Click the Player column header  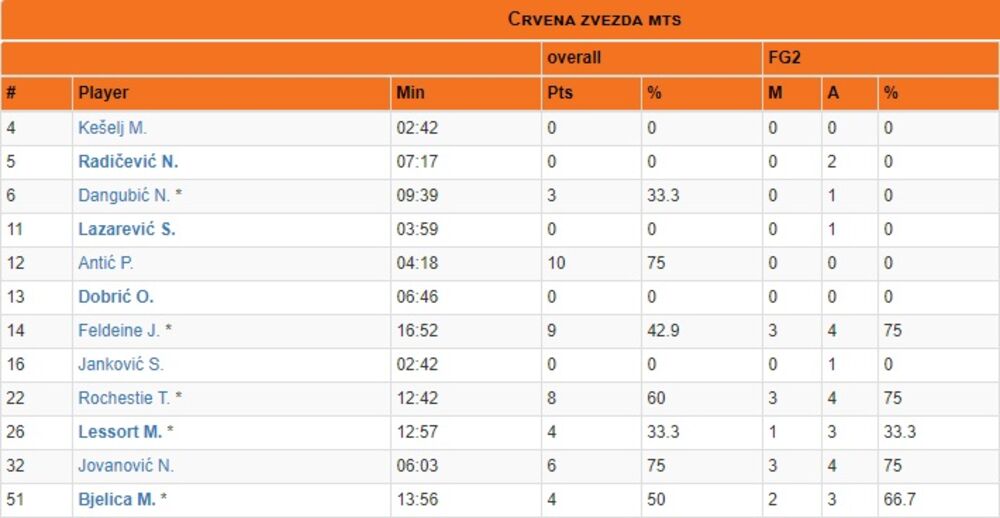pyautogui.click(x=104, y=93)
